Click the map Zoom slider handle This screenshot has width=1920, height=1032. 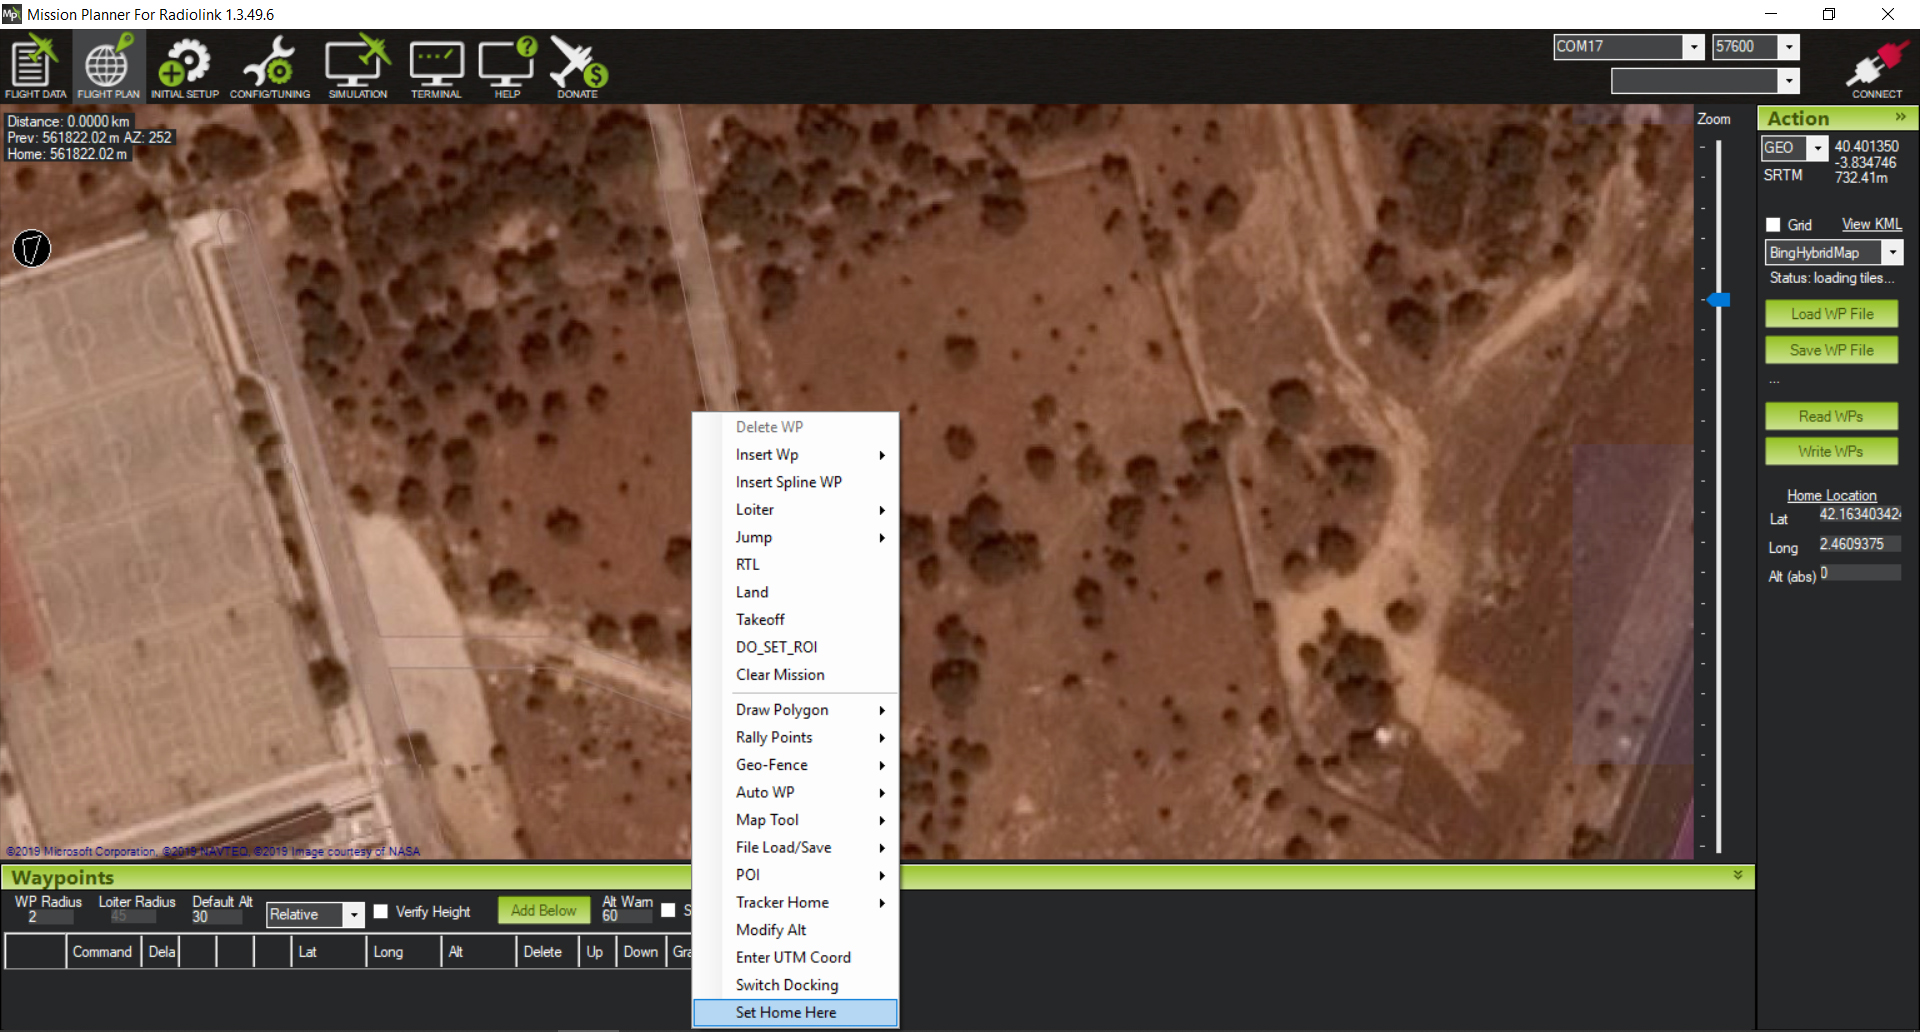1718,300
